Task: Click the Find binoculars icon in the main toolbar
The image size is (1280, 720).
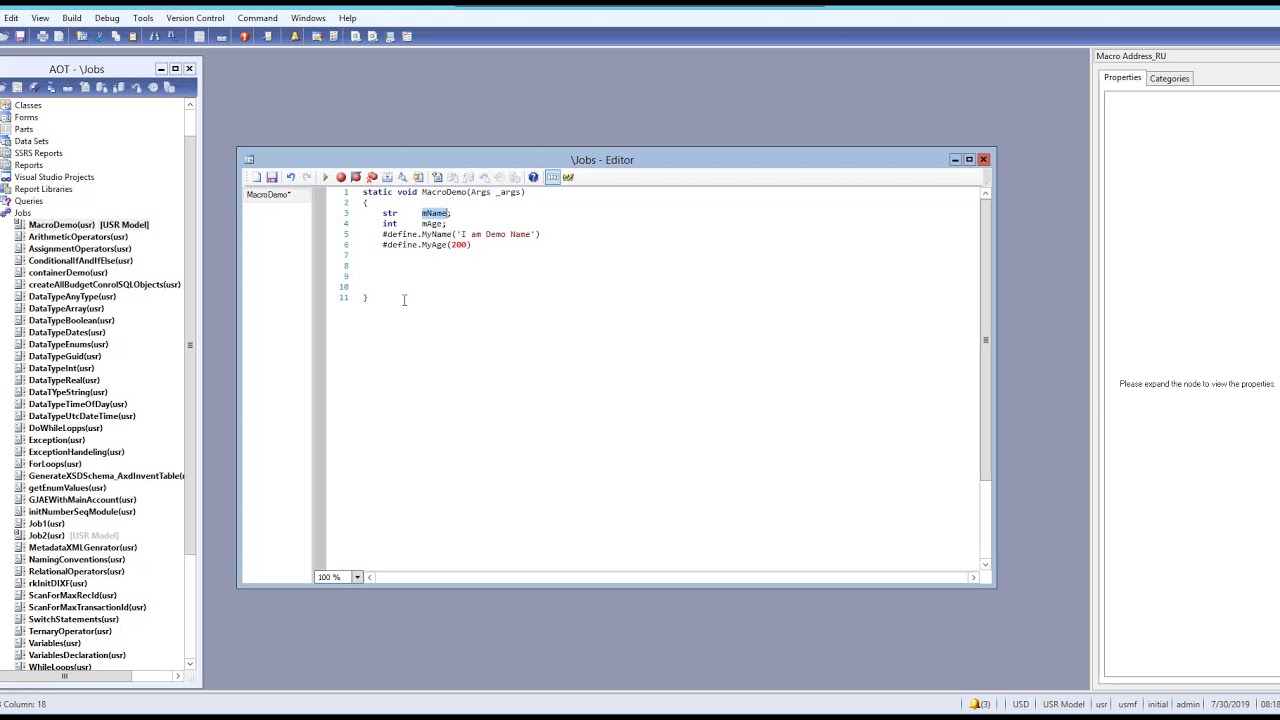Action: click(154, 37)
